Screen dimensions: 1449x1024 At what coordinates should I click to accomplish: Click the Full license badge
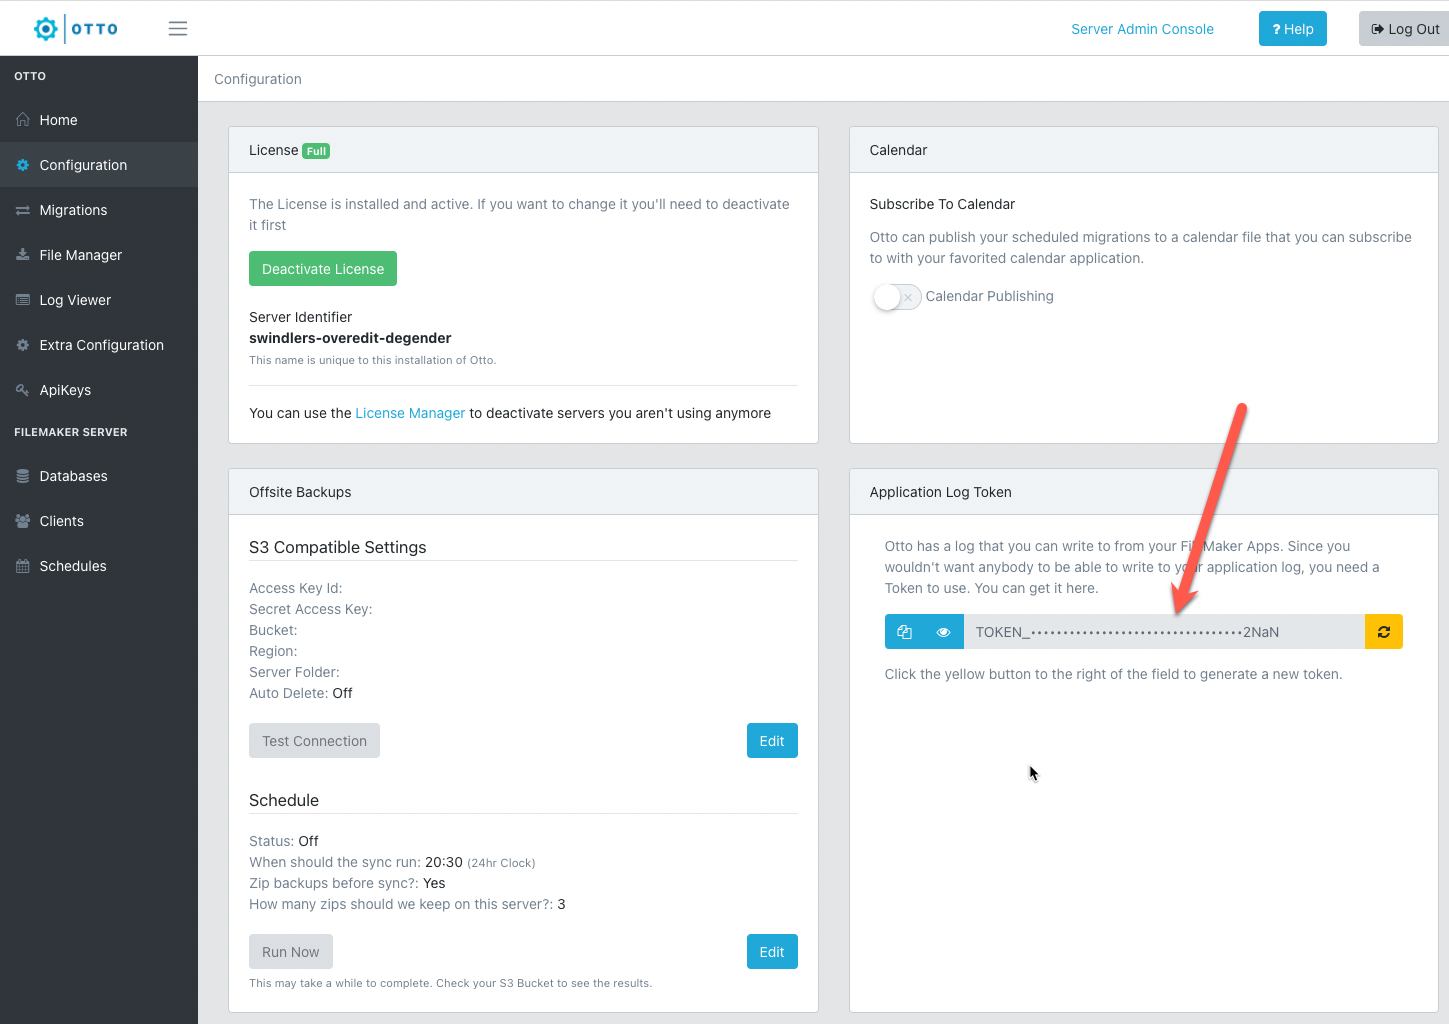[x=316, y=151]
